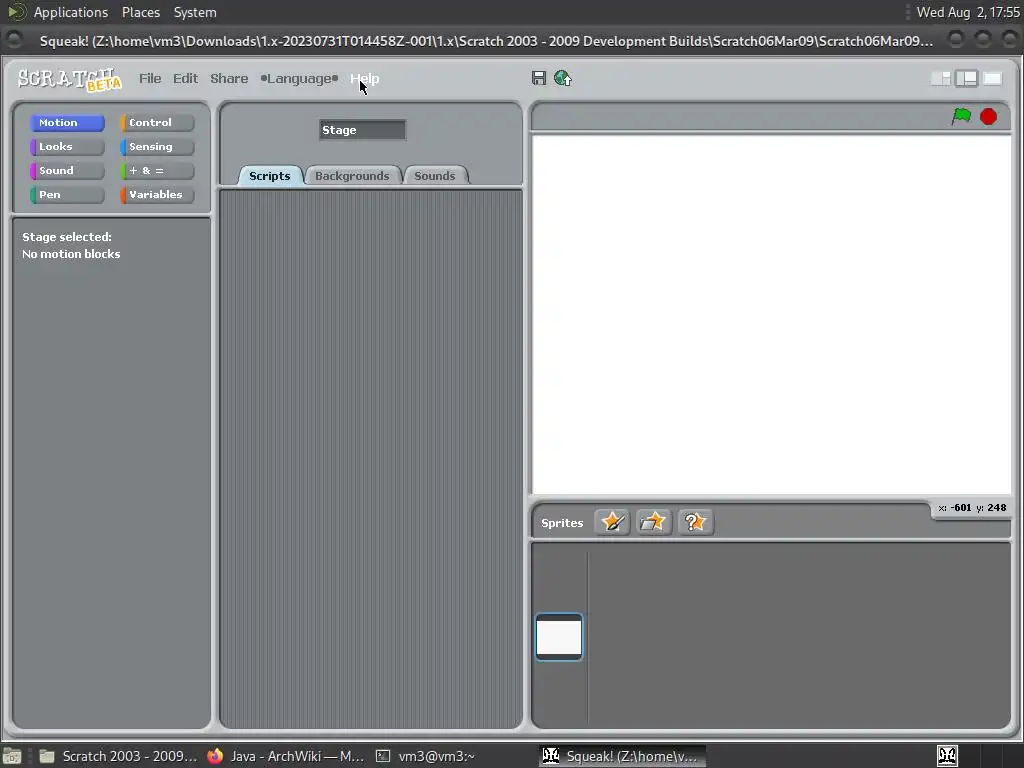The height and width of the screenshot is (768, 1024).
Task: Get a surprise sprite question-mark icon
Action: (695, 522)
